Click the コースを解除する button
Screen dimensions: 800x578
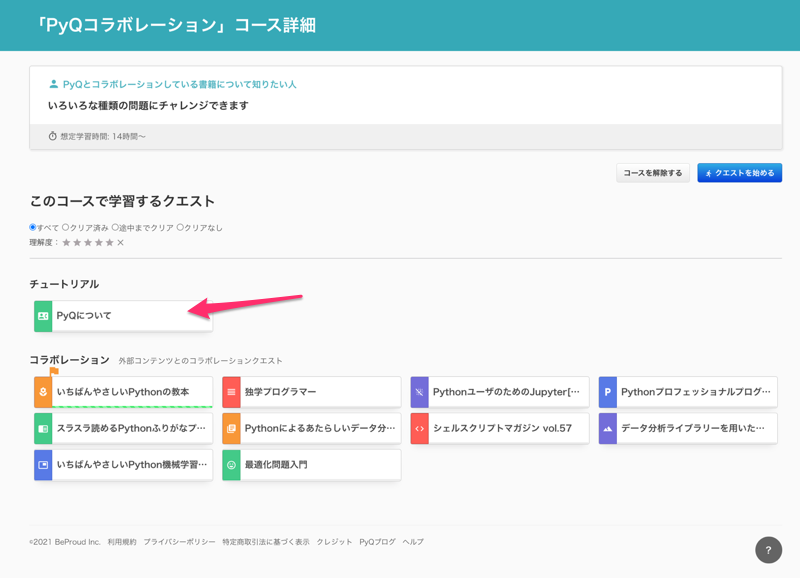tap(653, 173)
